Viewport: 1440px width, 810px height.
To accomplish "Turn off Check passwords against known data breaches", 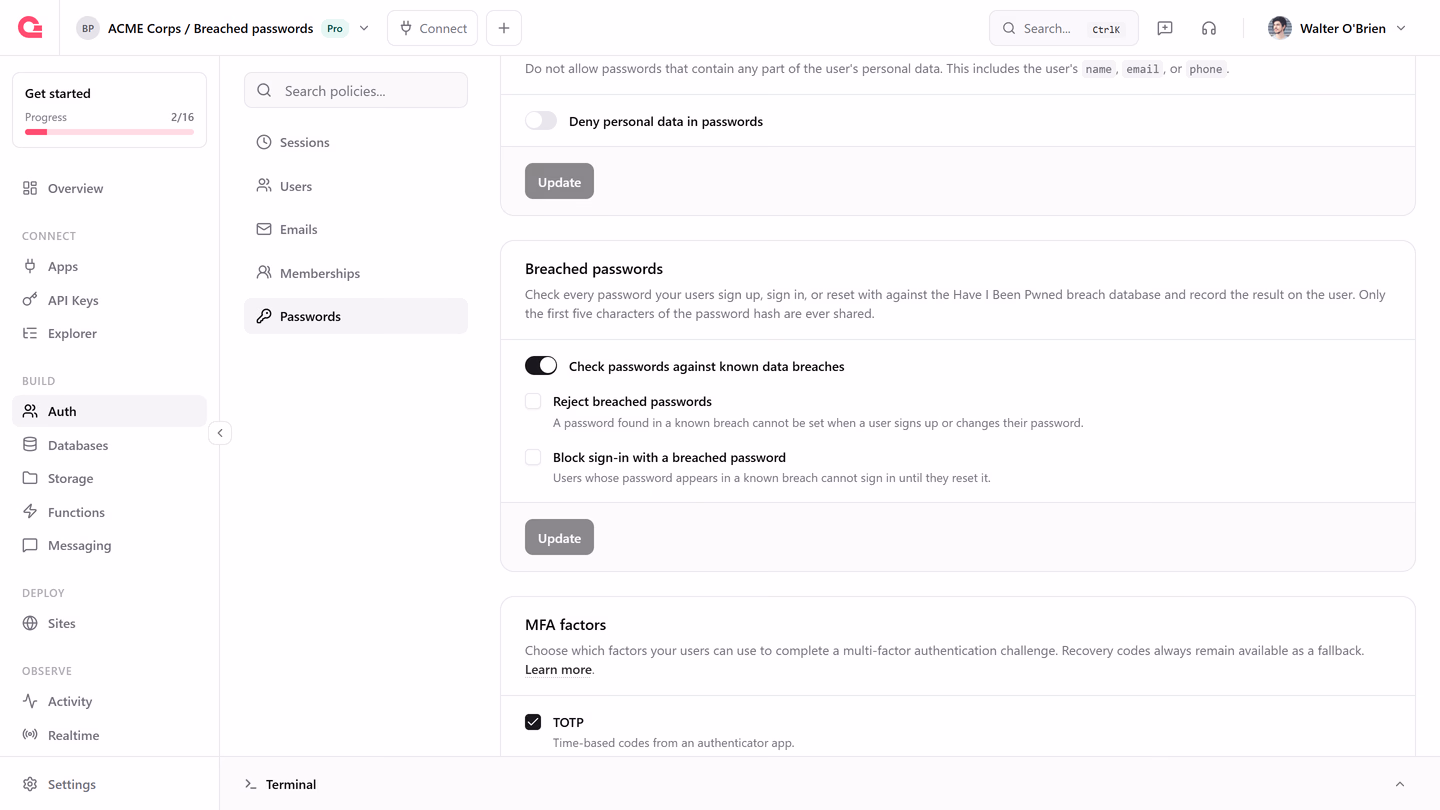I will coord(541,366).
